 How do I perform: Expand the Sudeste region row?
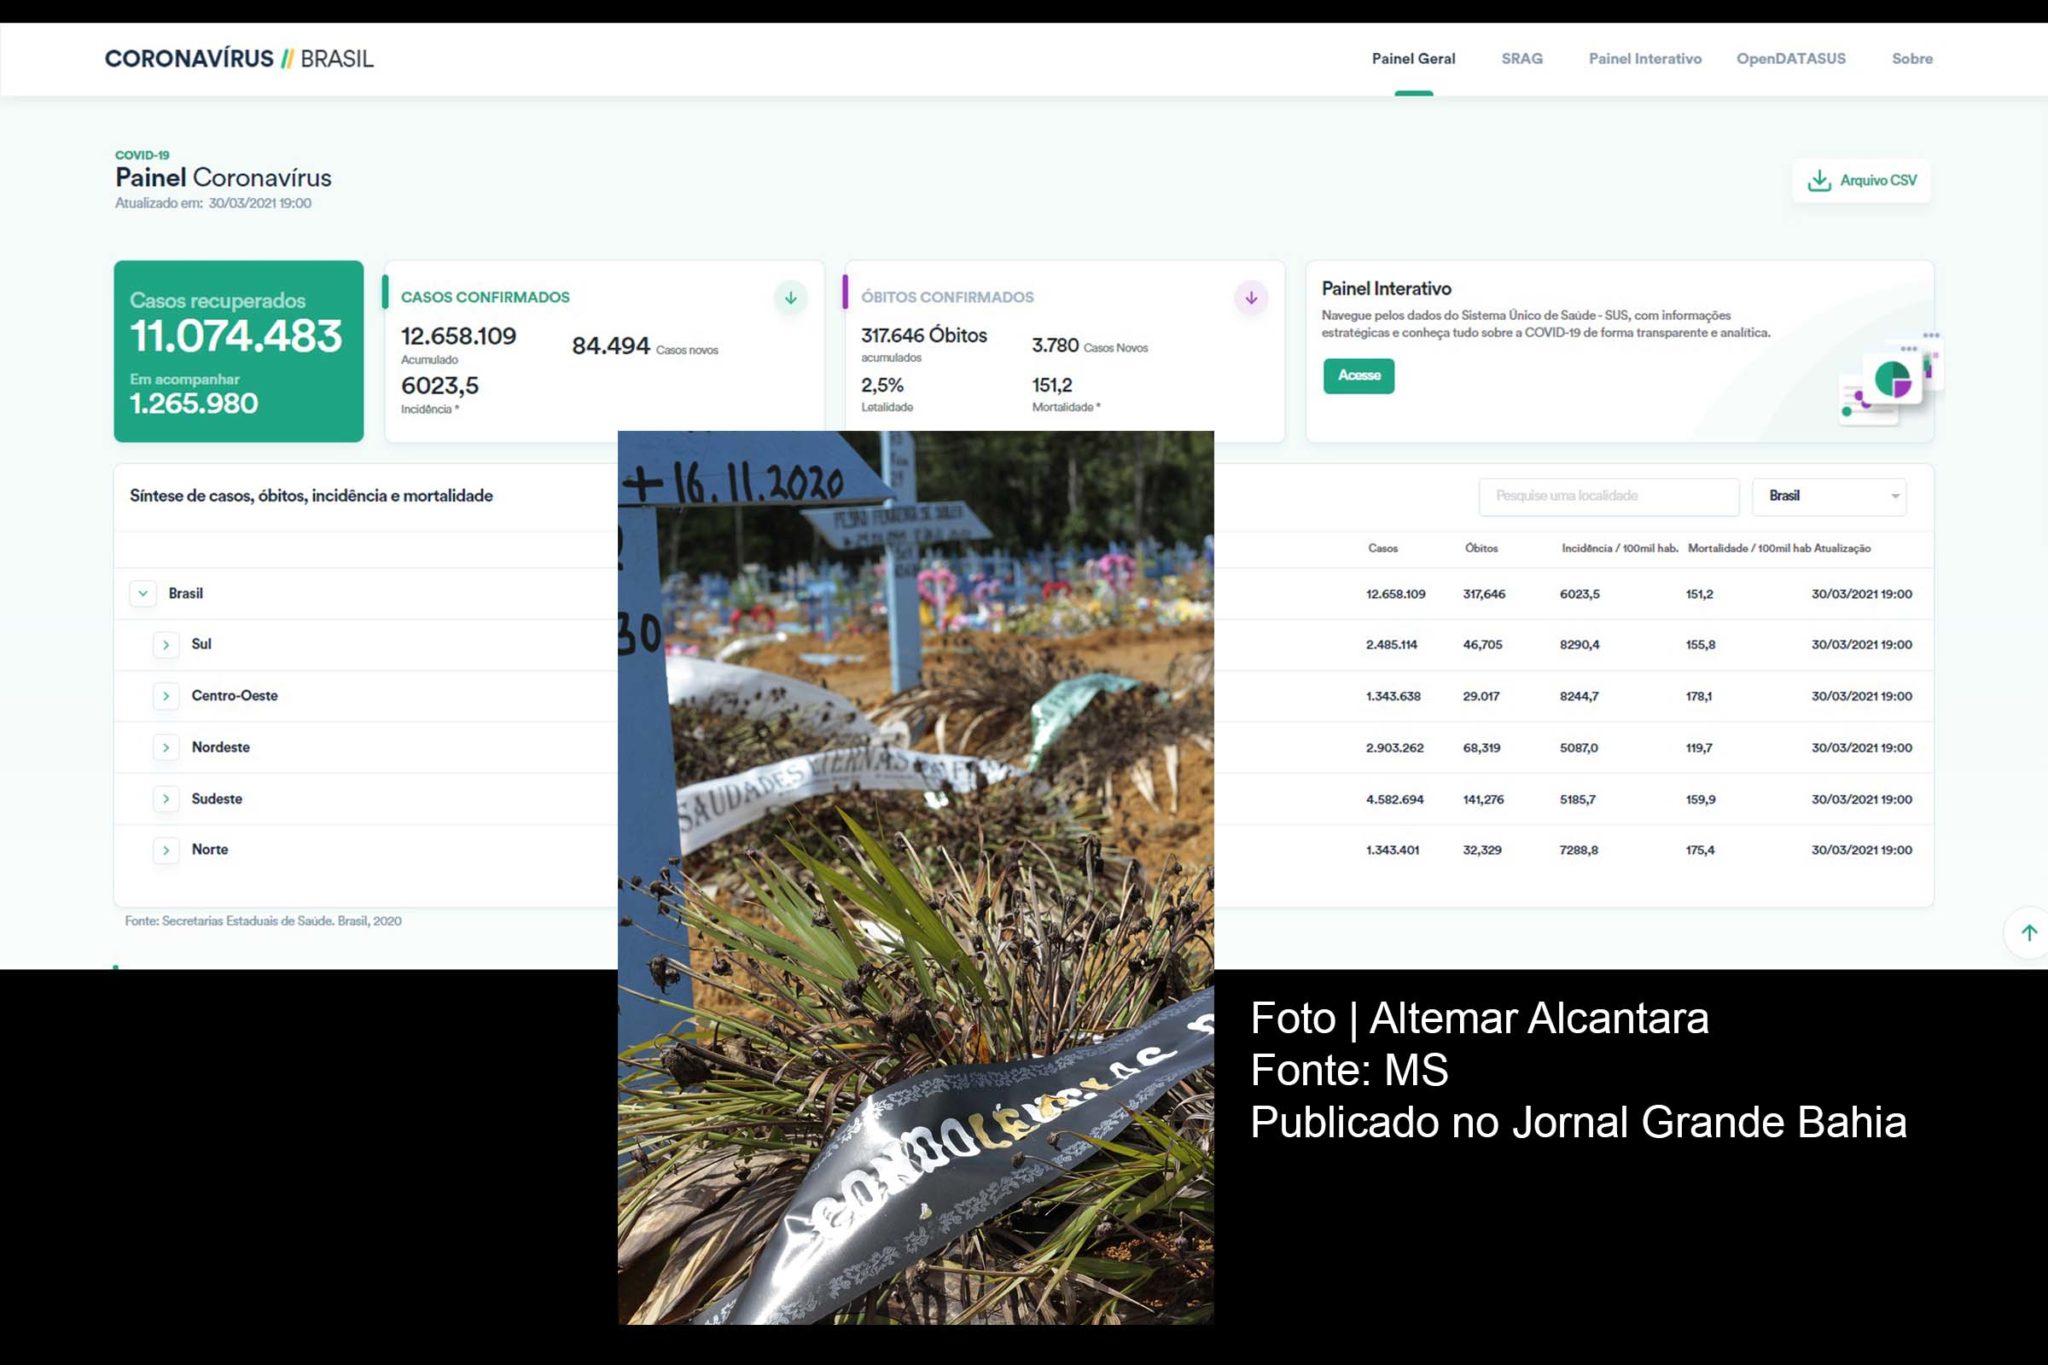[x=166, y=799]
